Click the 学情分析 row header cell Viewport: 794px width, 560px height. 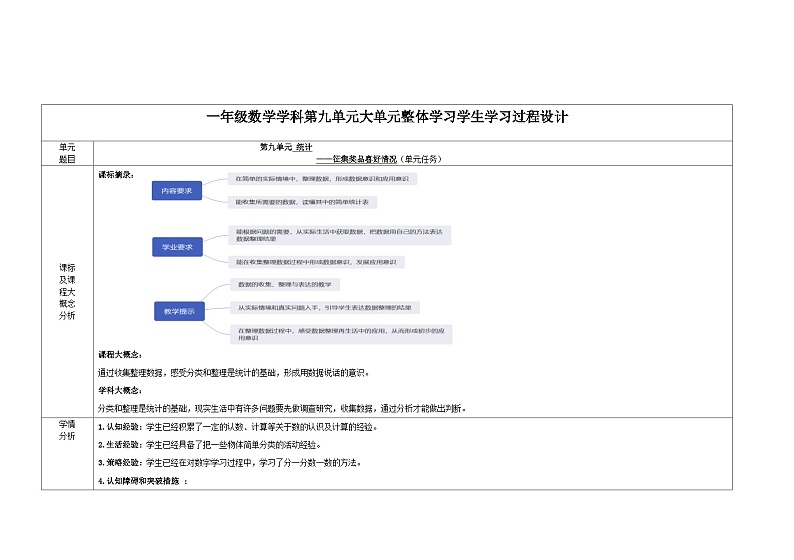pyautogui.click(x=67, y=430)
